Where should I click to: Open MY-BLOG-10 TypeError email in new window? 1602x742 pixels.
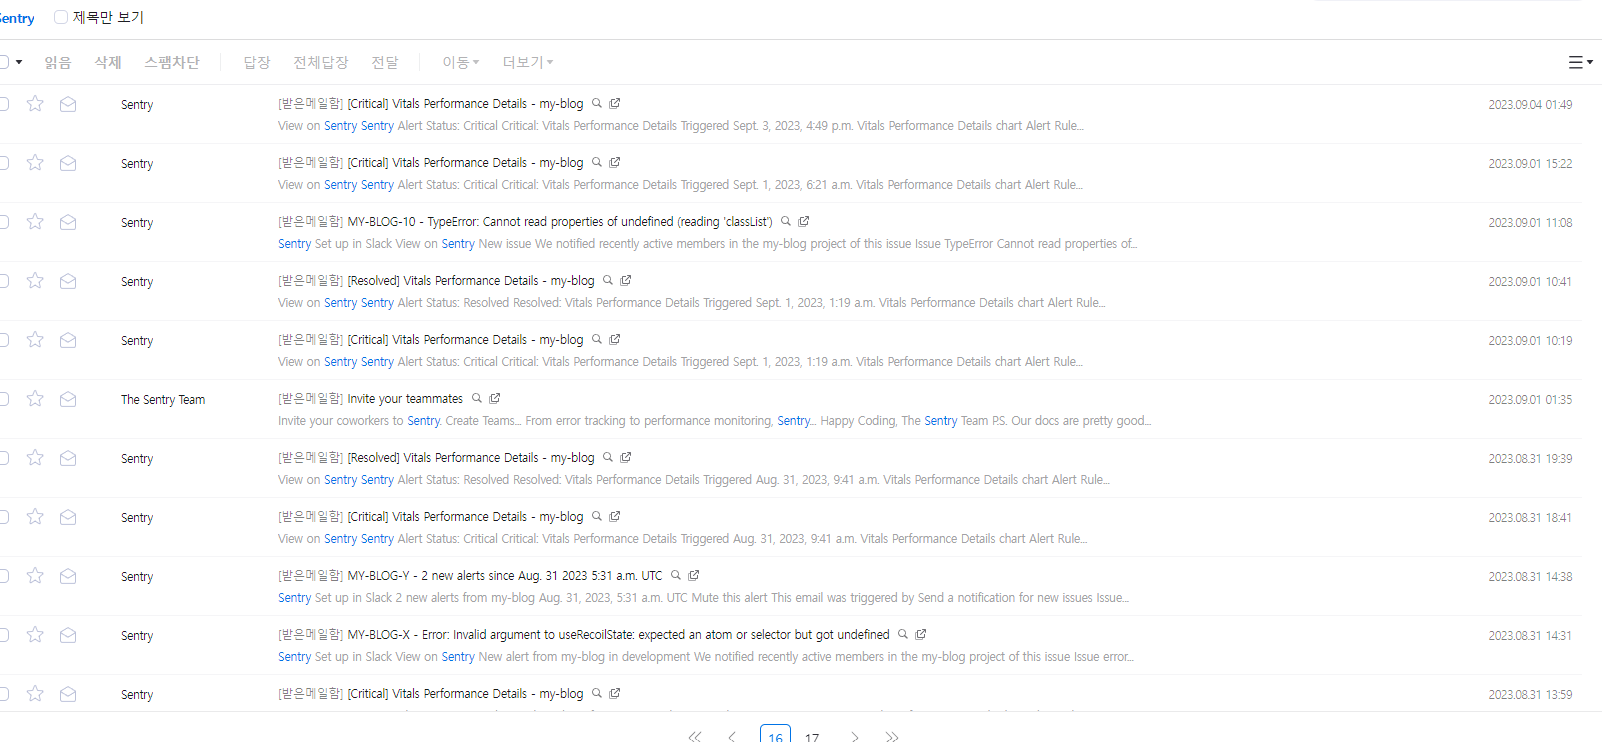click(x=804, y=221)
